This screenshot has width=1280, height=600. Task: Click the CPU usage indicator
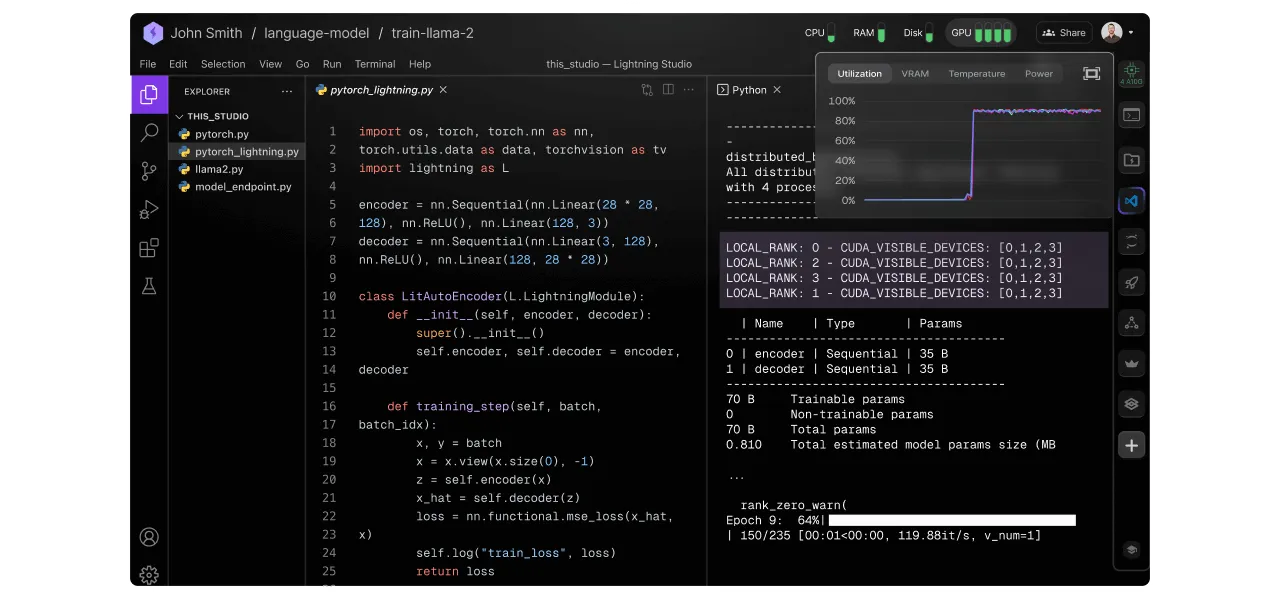coord(820,33)
